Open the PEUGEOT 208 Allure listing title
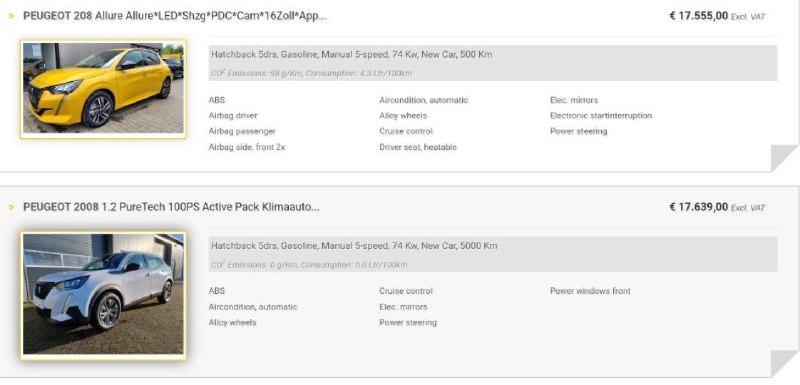Viewport: 800px width, 385px height. [175, 16]
